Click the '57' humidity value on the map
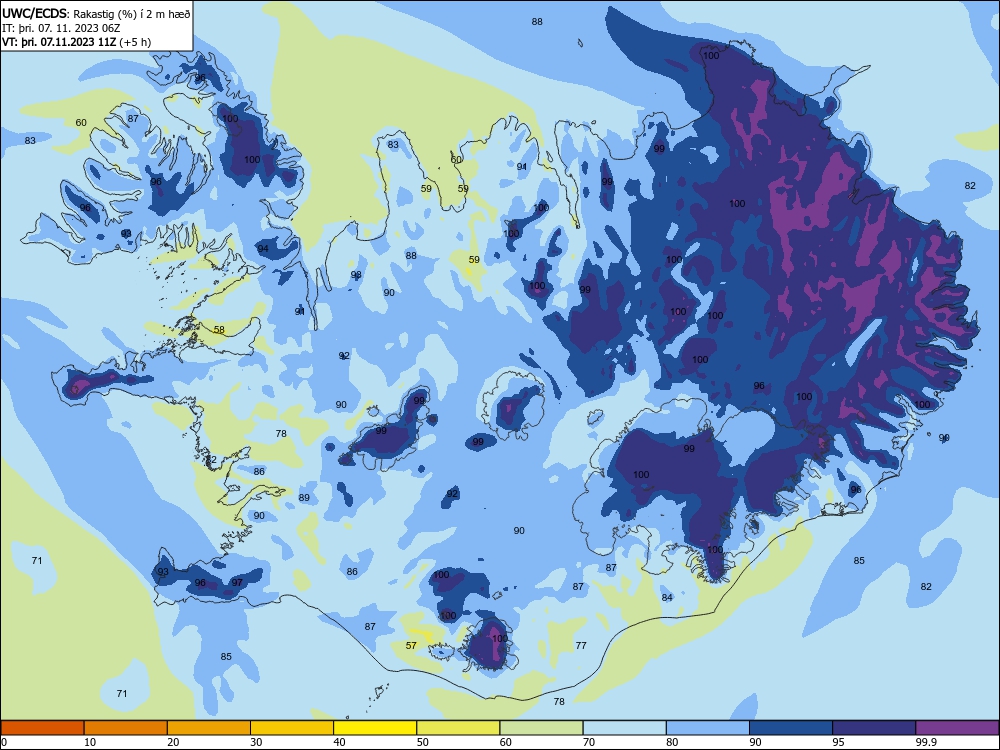1000x750 pixels. 411,645
